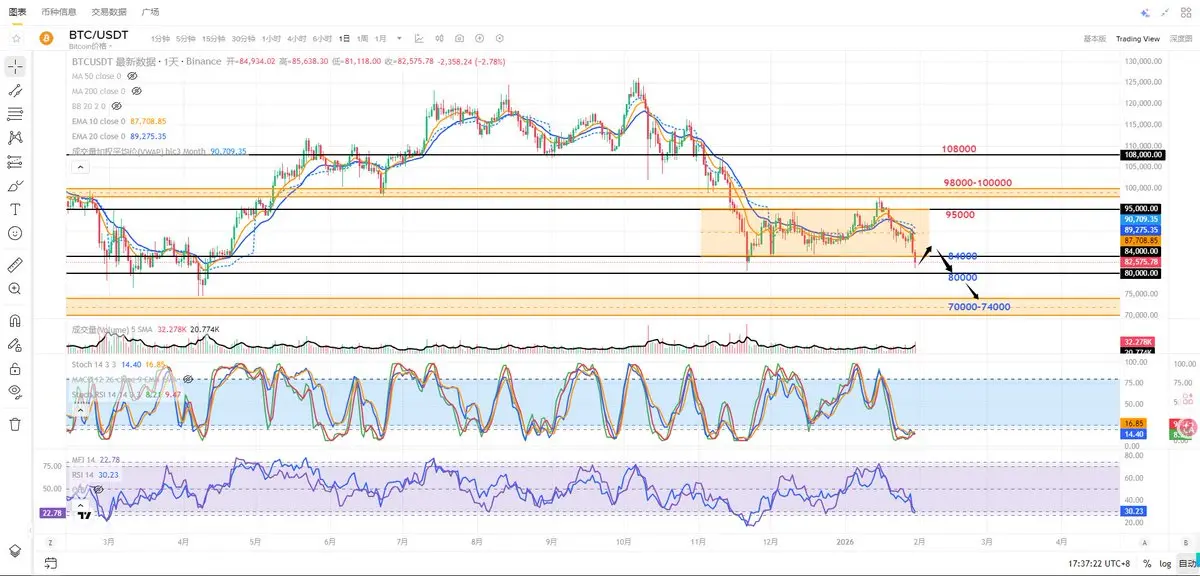Show the hidden MA 50 indicator
1200x576 pixels.
[x=132, y=76]
